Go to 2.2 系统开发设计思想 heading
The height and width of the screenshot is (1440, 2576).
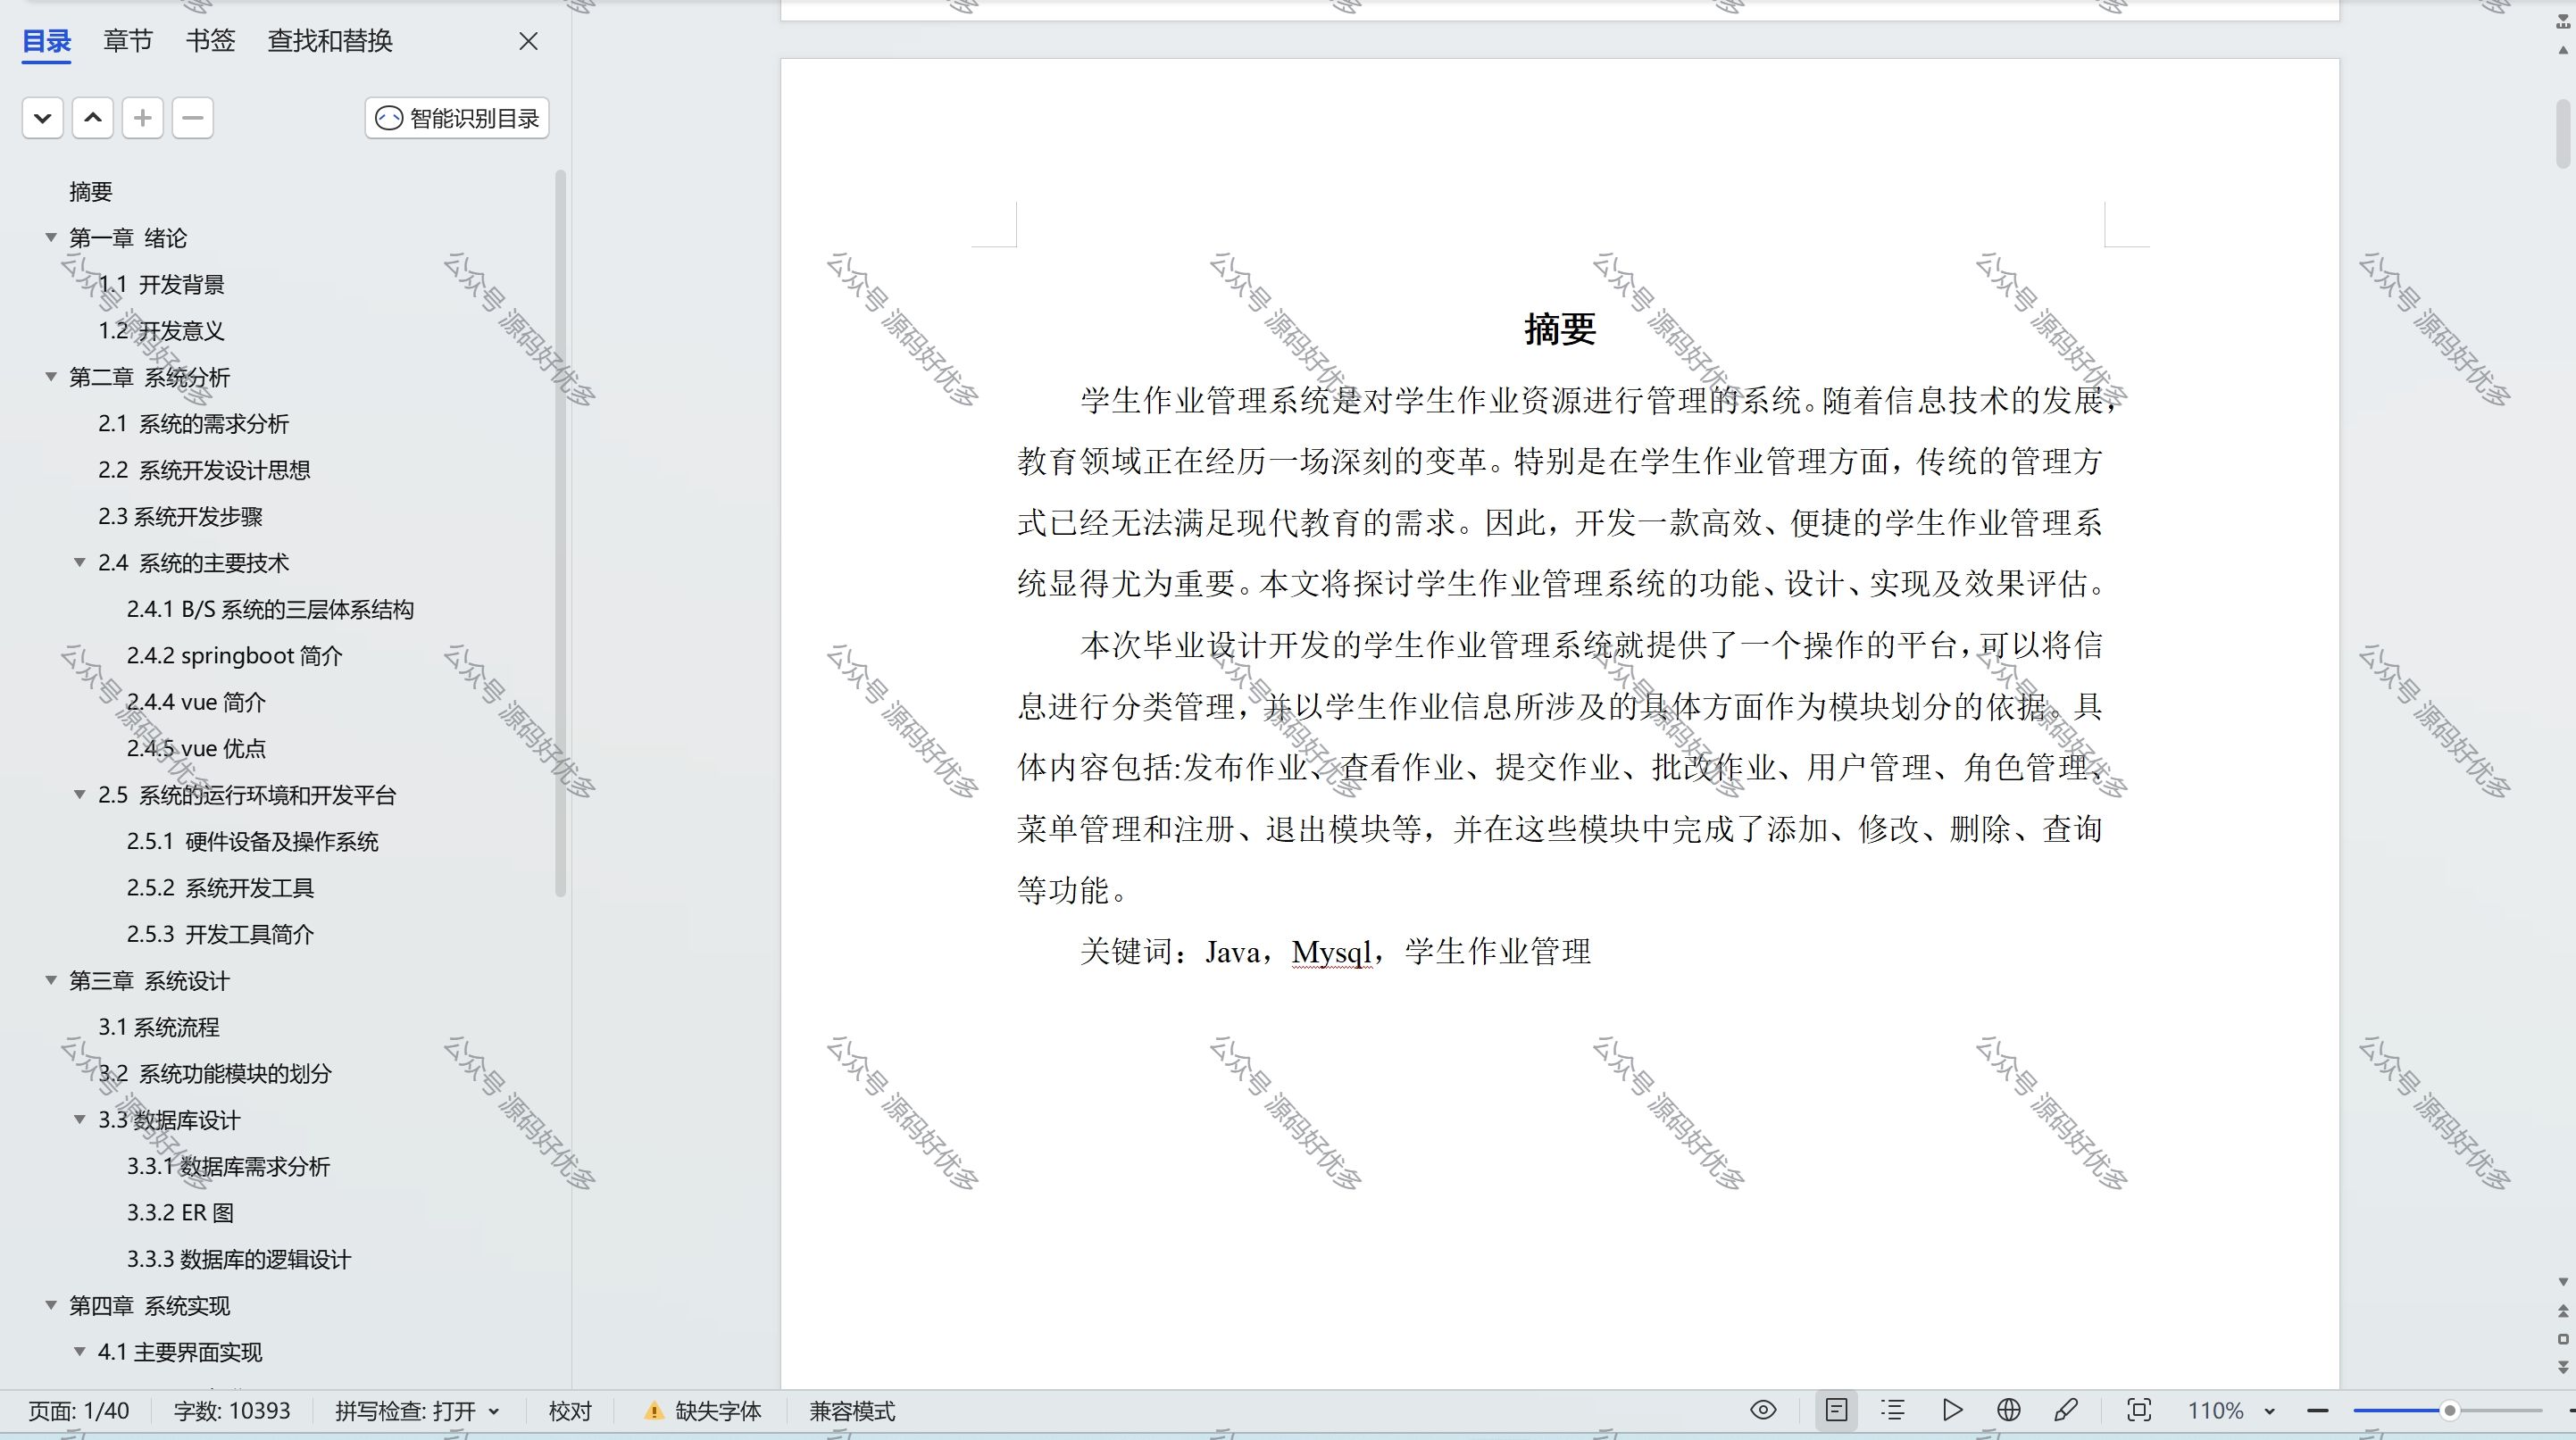click(204, 470)
